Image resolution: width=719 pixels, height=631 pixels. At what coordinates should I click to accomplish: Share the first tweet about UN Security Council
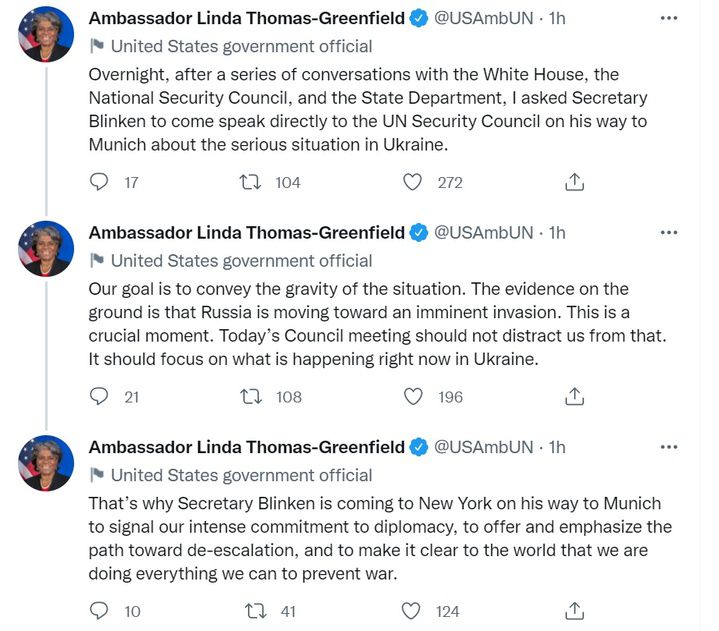[x=574, y=182]
